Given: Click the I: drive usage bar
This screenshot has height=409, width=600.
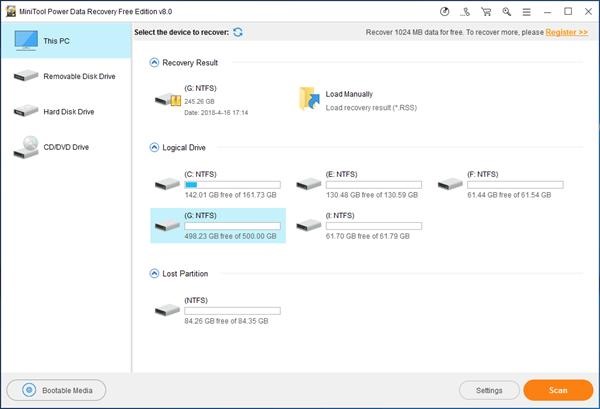Looking at the screenshot, I should tap(374, 226).
